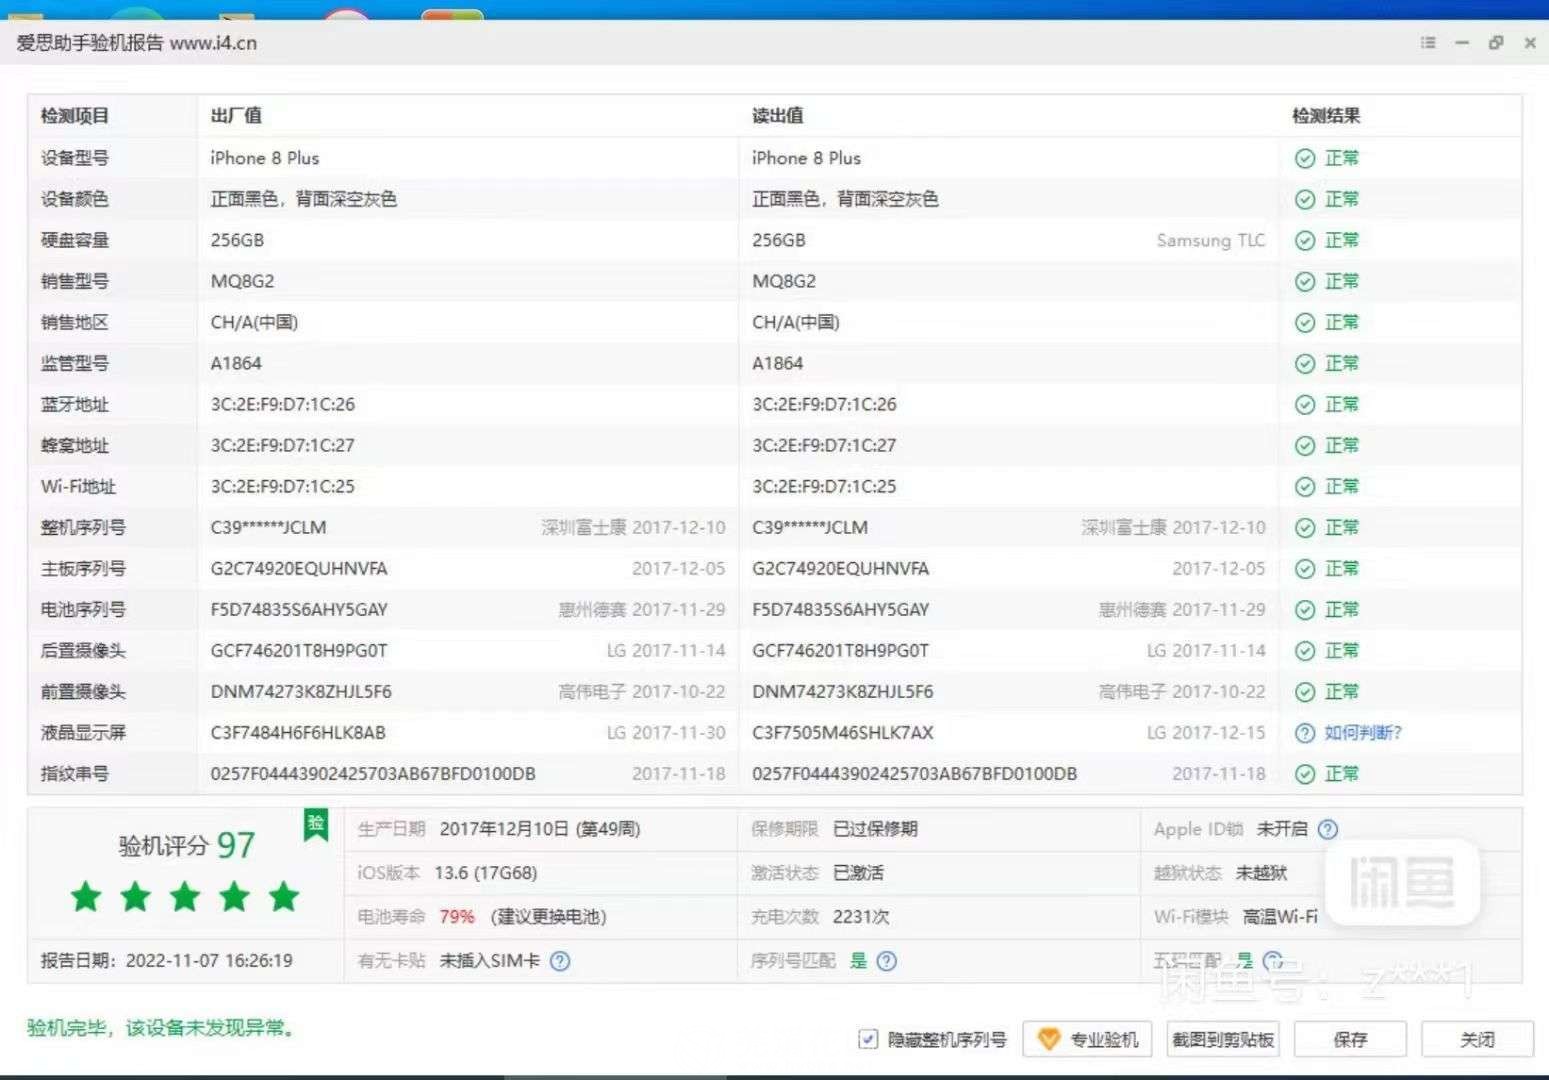
Task: Click the 验机完毕 status message
Action: pyautogui.click(x=162, y=1028)
